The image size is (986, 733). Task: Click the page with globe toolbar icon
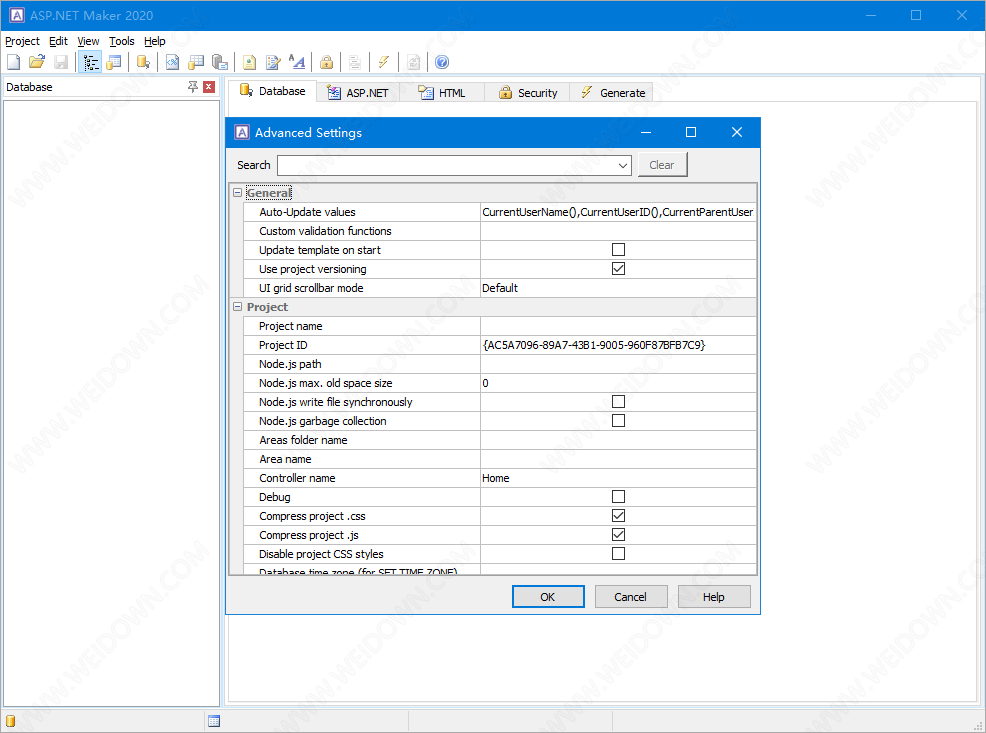click(250, 62)
